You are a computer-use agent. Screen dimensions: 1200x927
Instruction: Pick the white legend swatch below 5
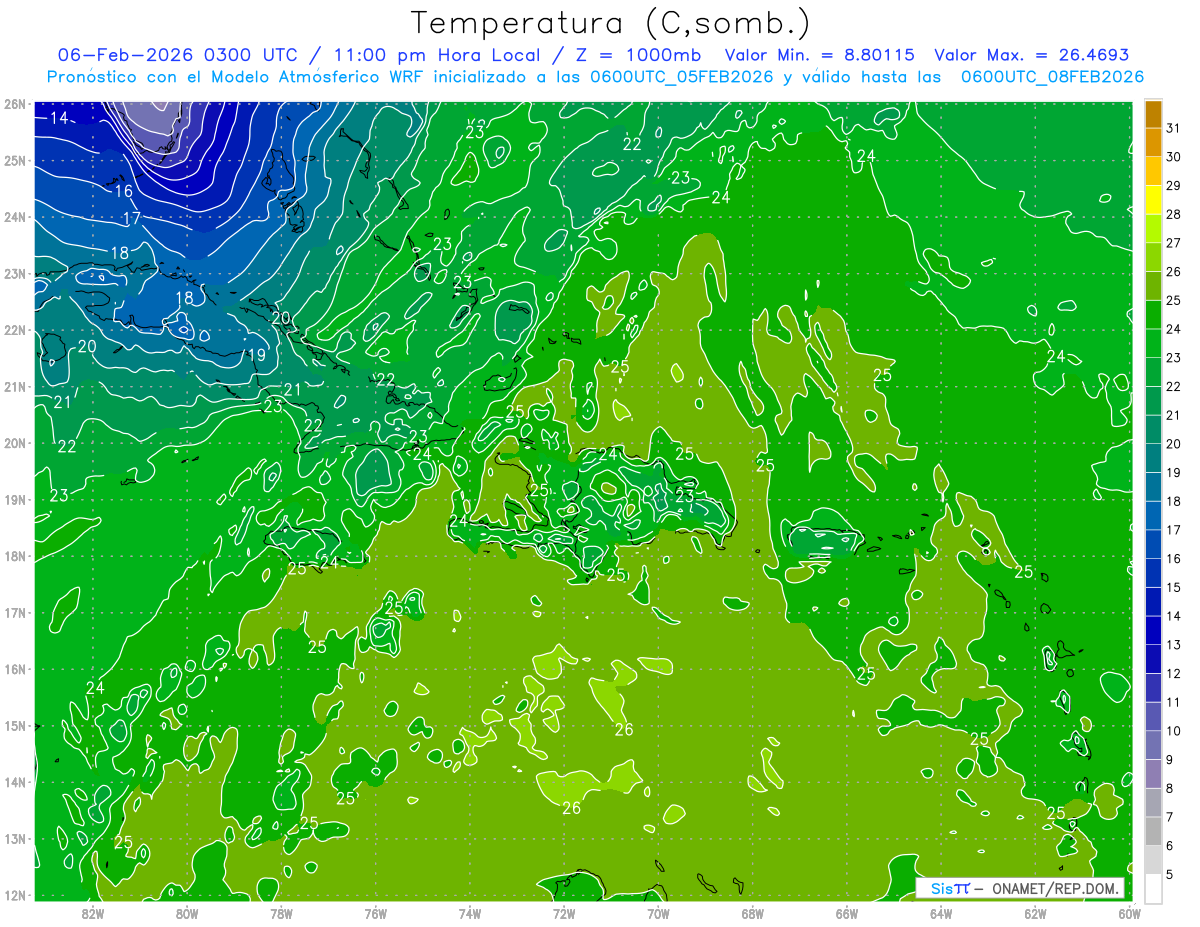[1153, 888]
